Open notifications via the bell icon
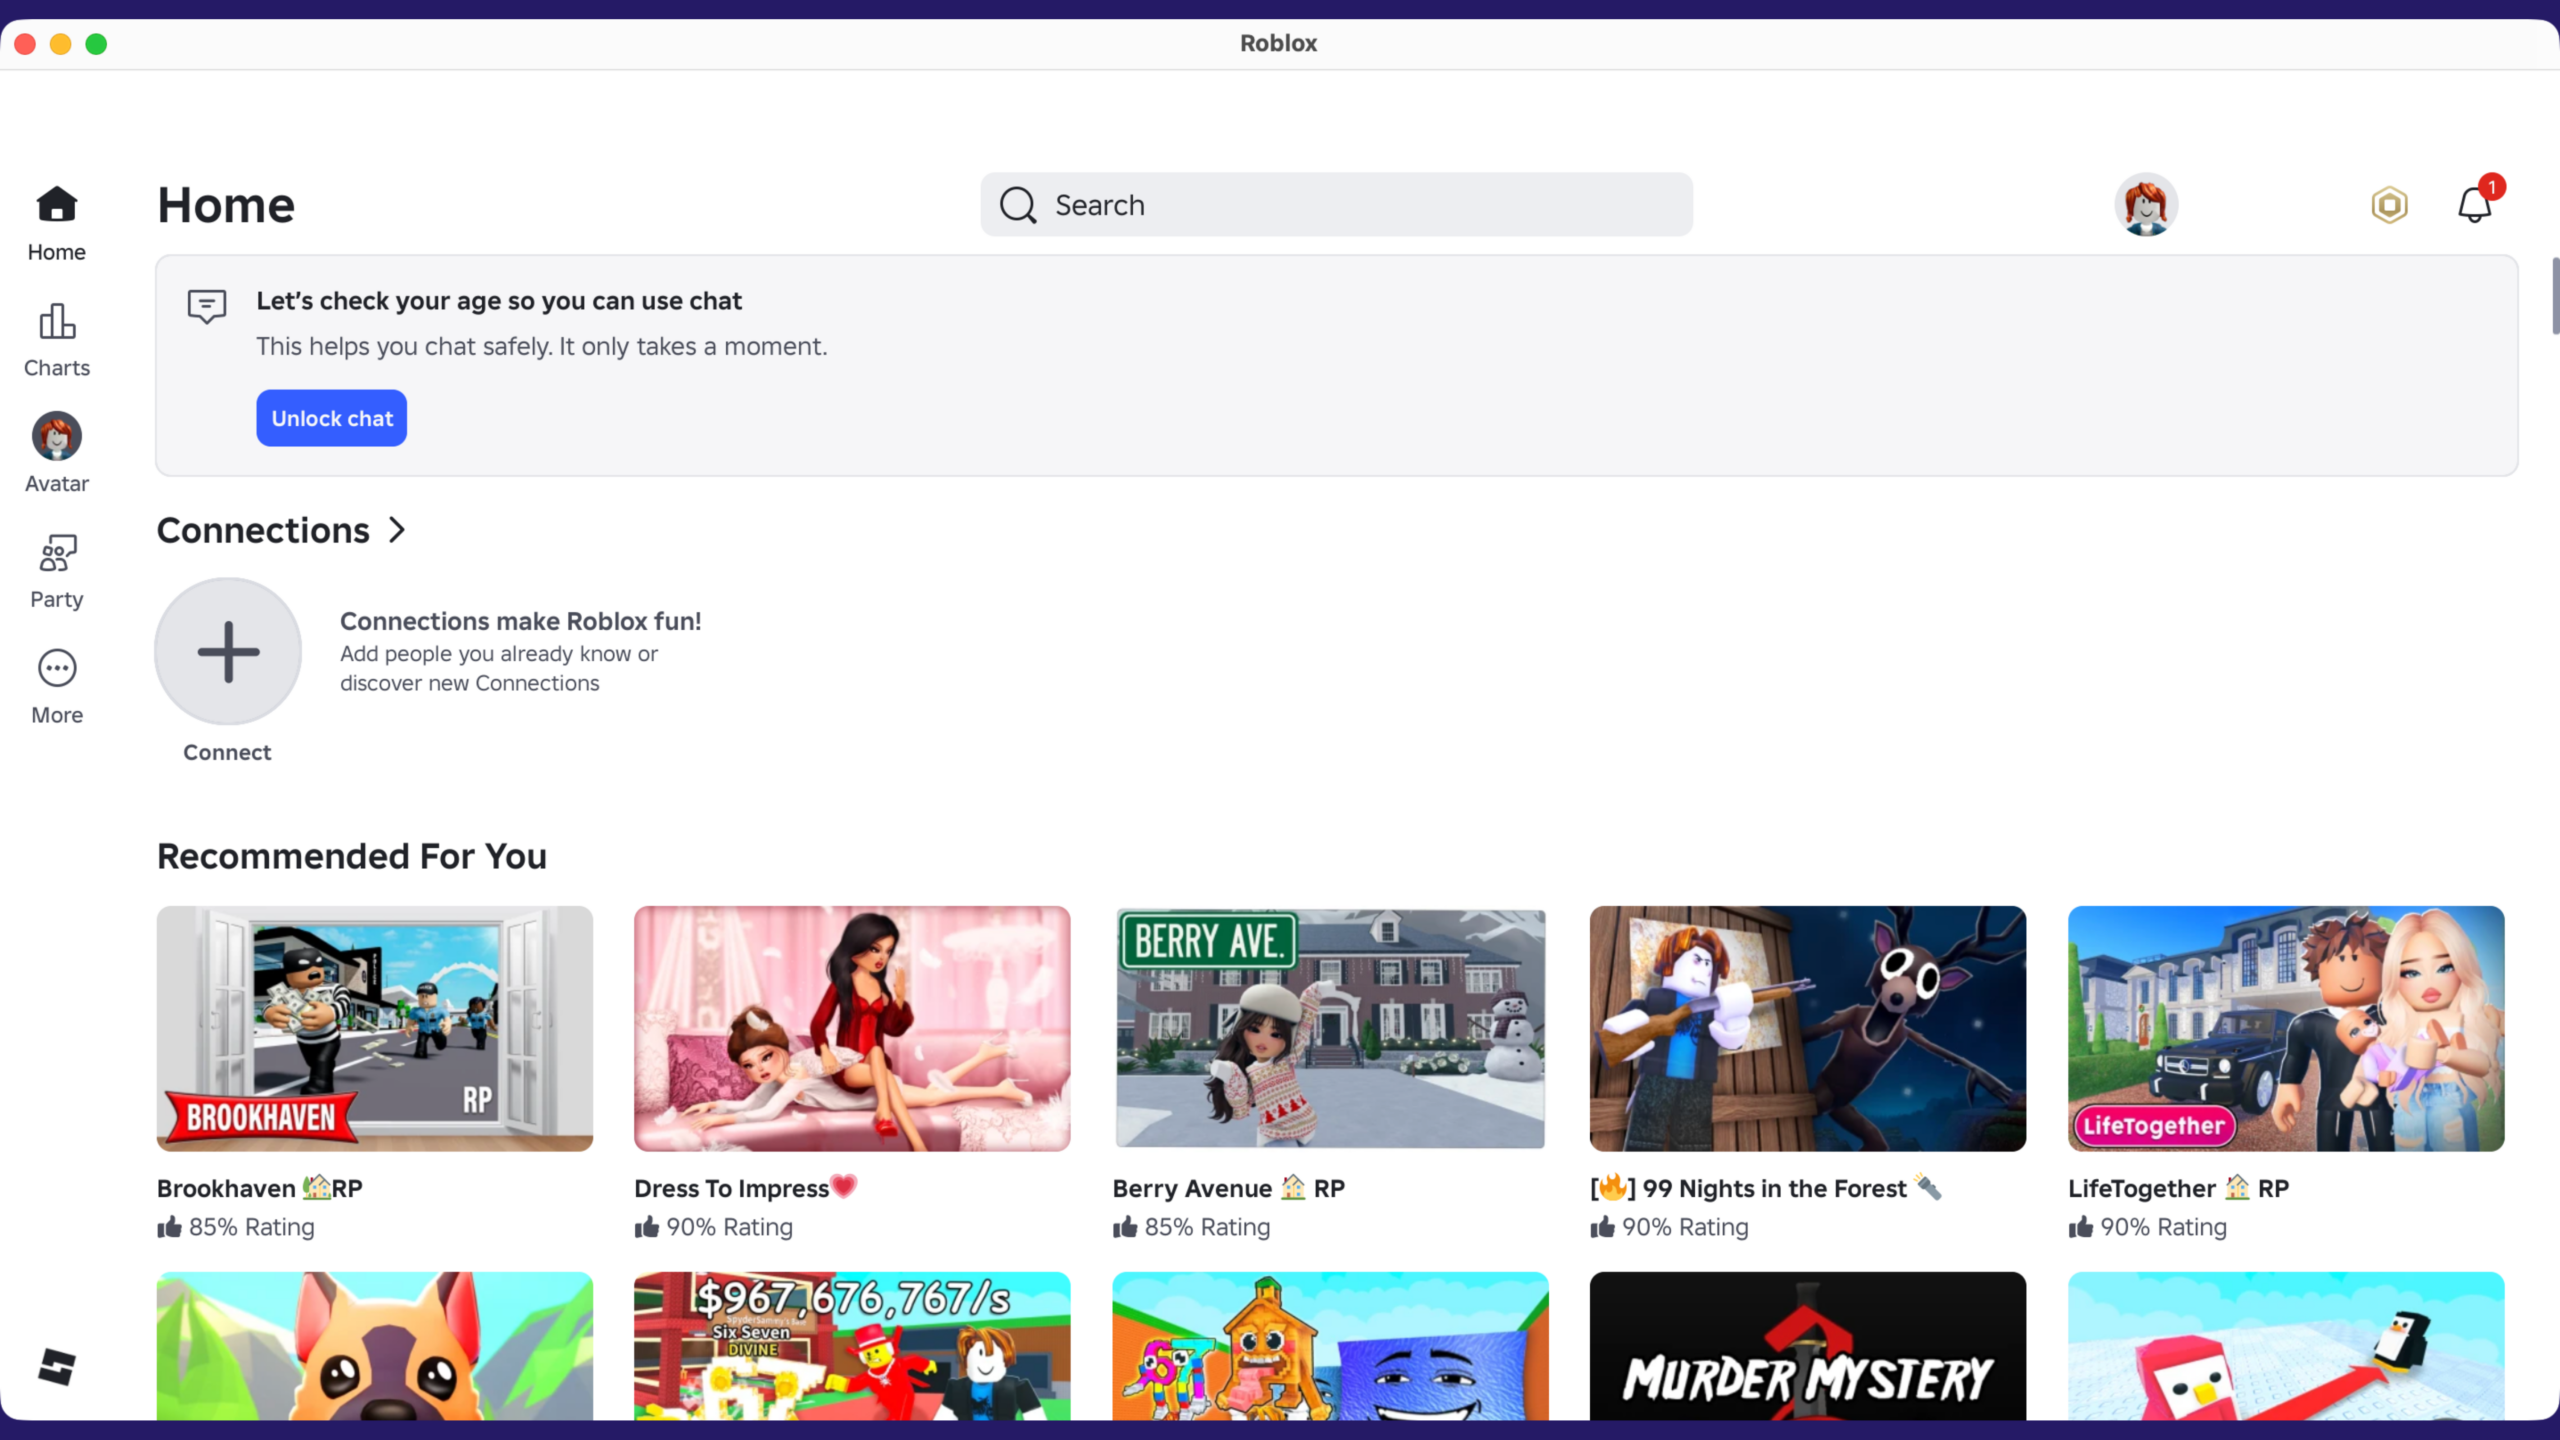 coord(2474,204)
